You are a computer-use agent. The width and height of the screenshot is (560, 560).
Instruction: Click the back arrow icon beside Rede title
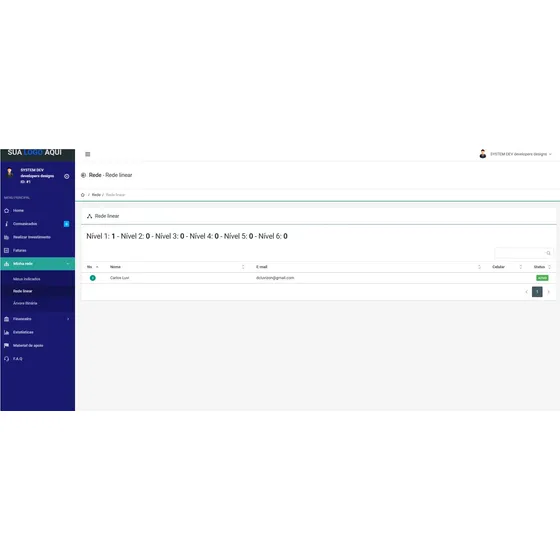pyautogui.click(x=83, y=175)
